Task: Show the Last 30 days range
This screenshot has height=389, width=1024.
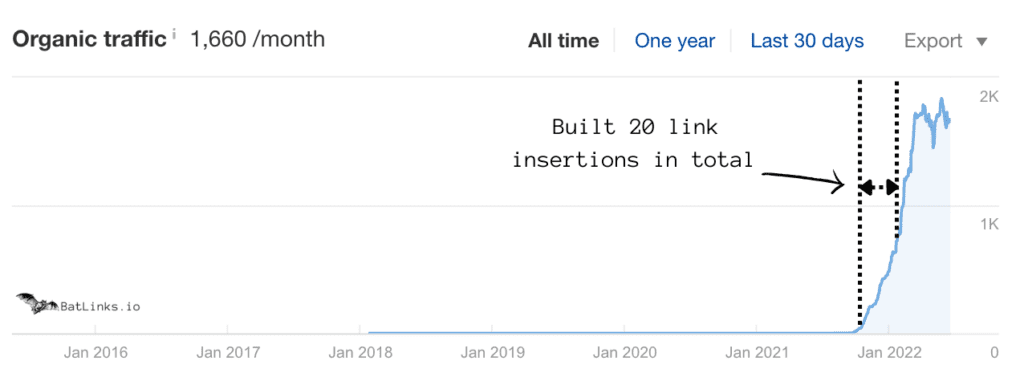Action: coord(807,41)
